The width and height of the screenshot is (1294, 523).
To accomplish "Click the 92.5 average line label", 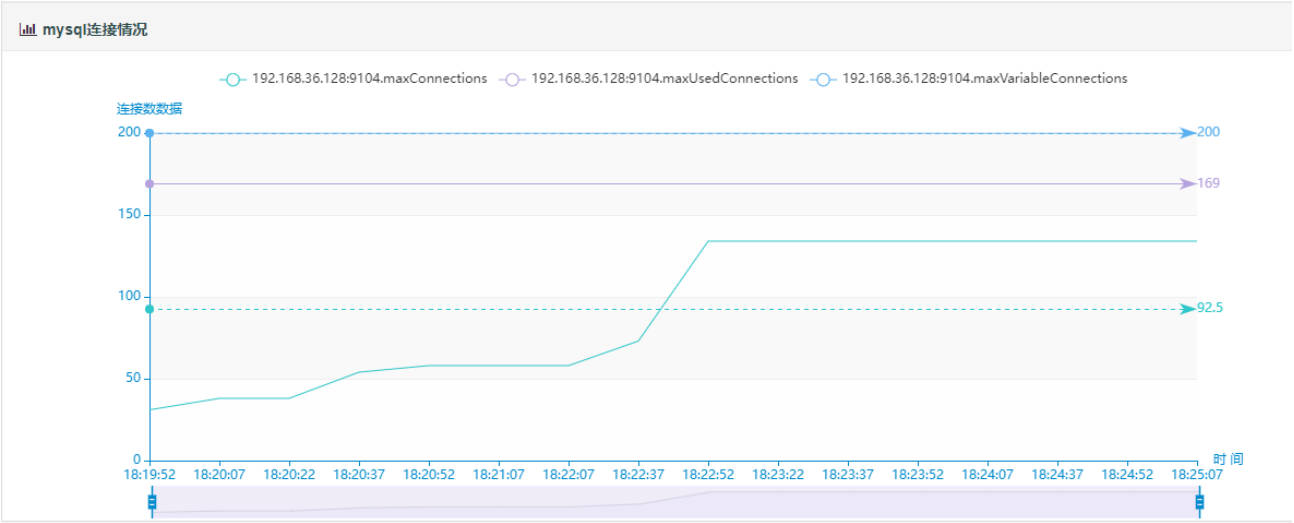I will click(x=1211, y=308).
